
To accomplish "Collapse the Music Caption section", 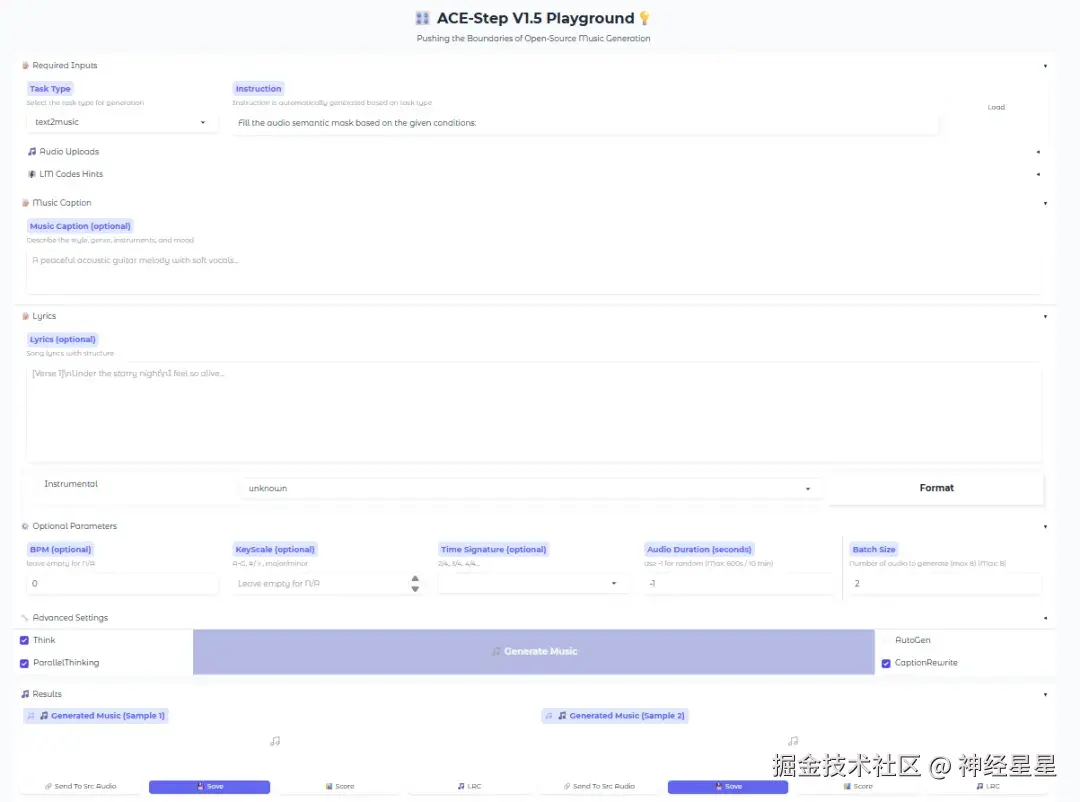I will tap(1045, 203).
